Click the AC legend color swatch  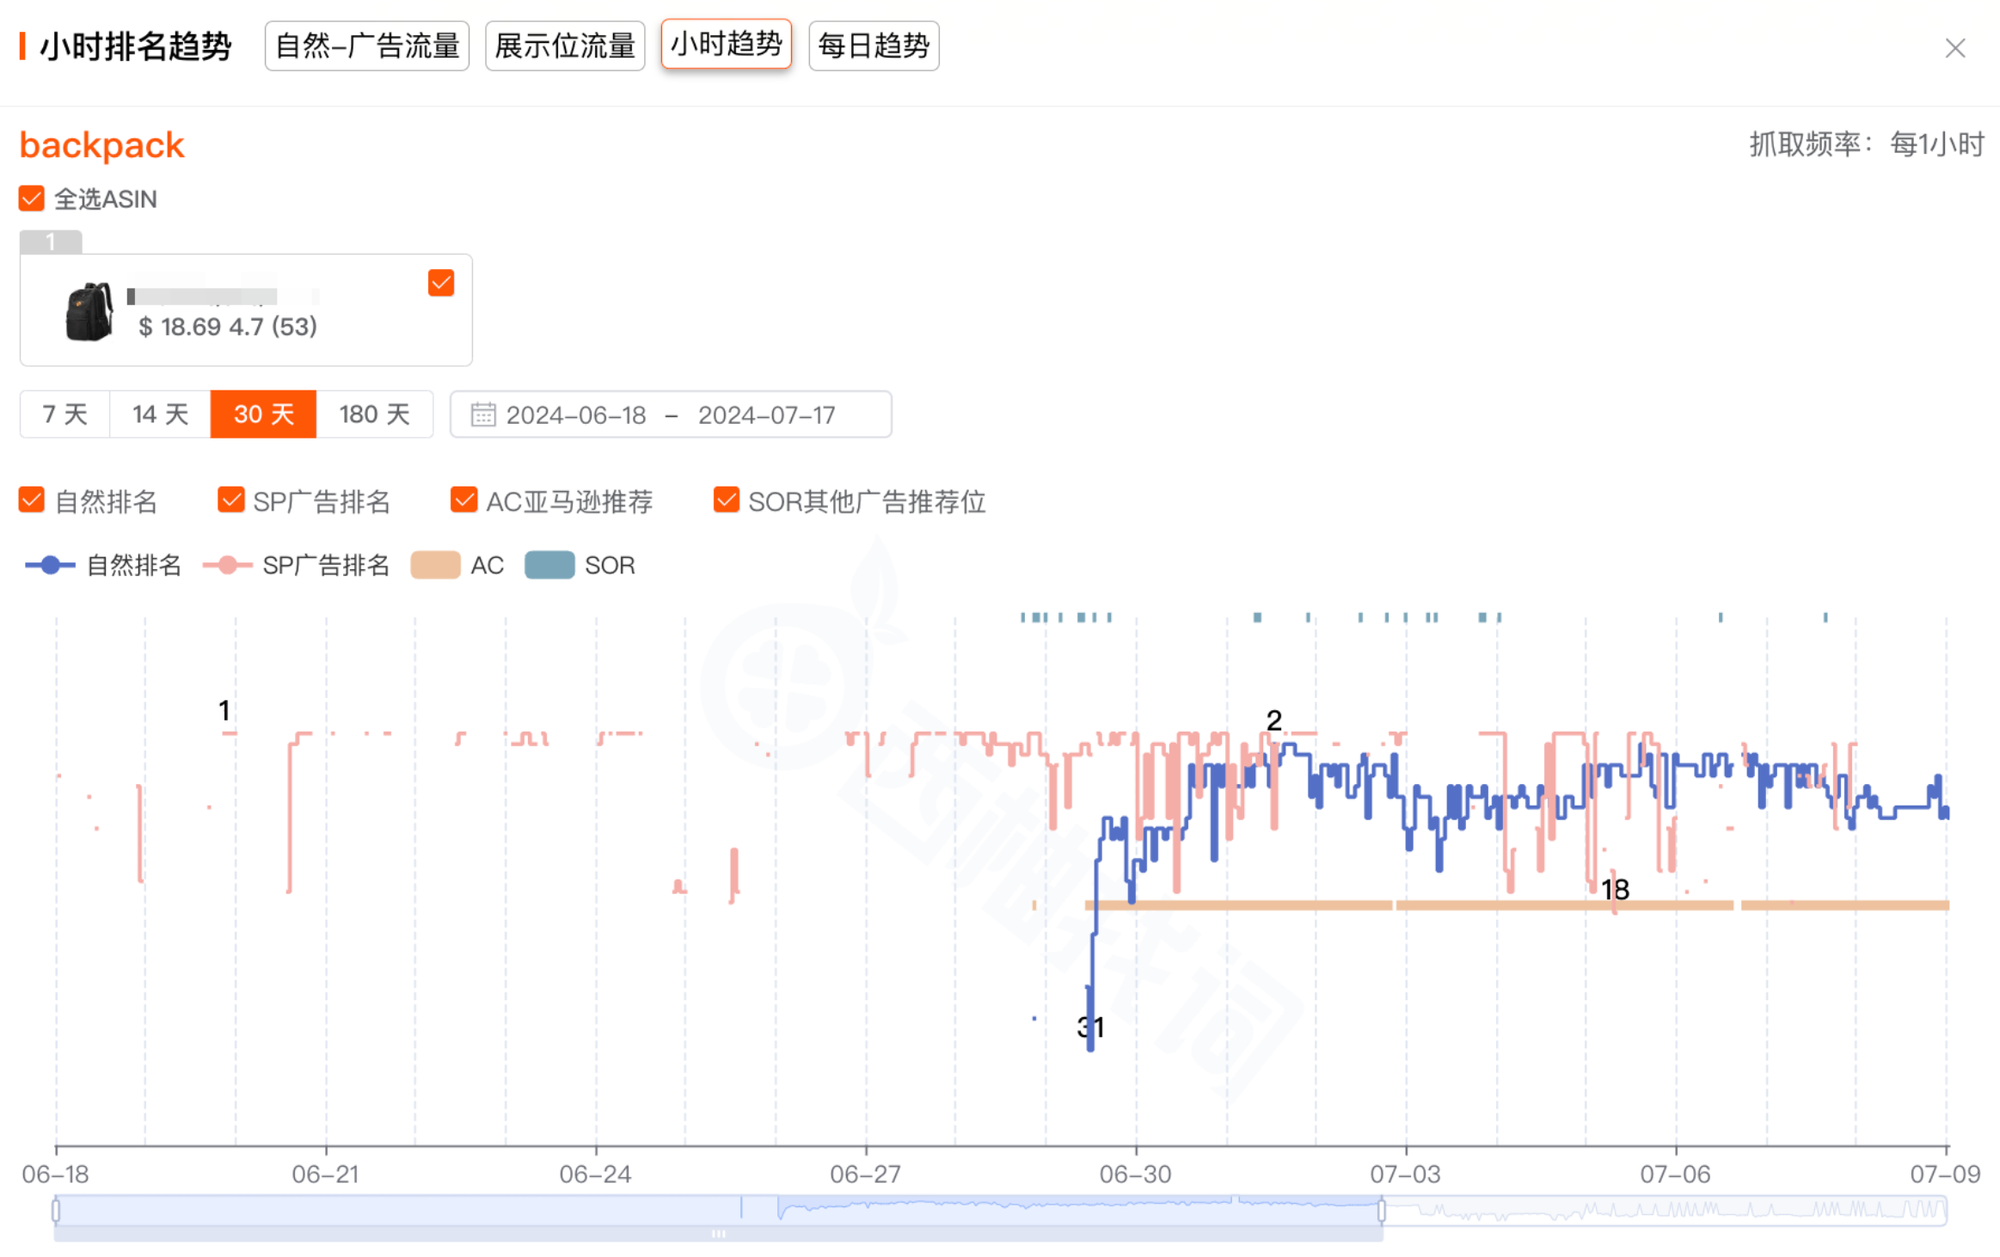coord(435,565)
